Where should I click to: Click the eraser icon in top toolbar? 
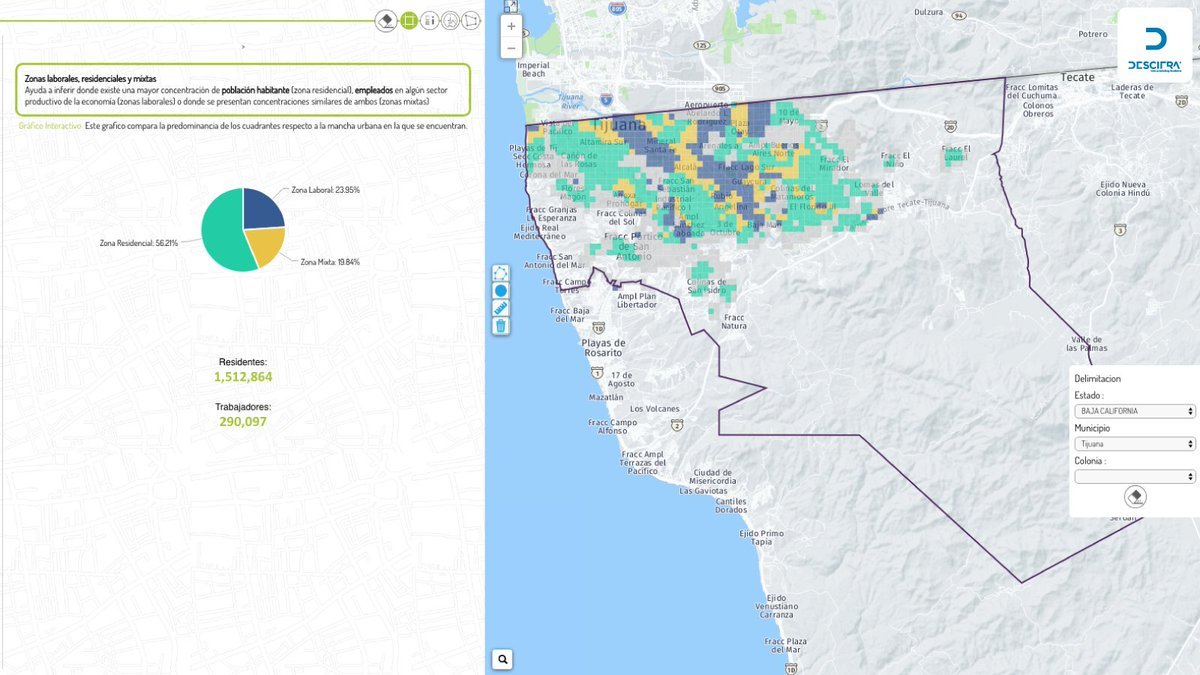387,20
